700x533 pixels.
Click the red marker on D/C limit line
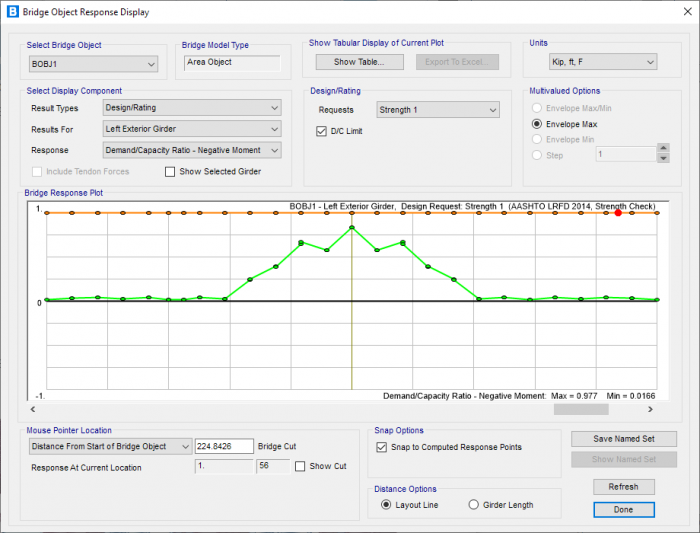618,213
